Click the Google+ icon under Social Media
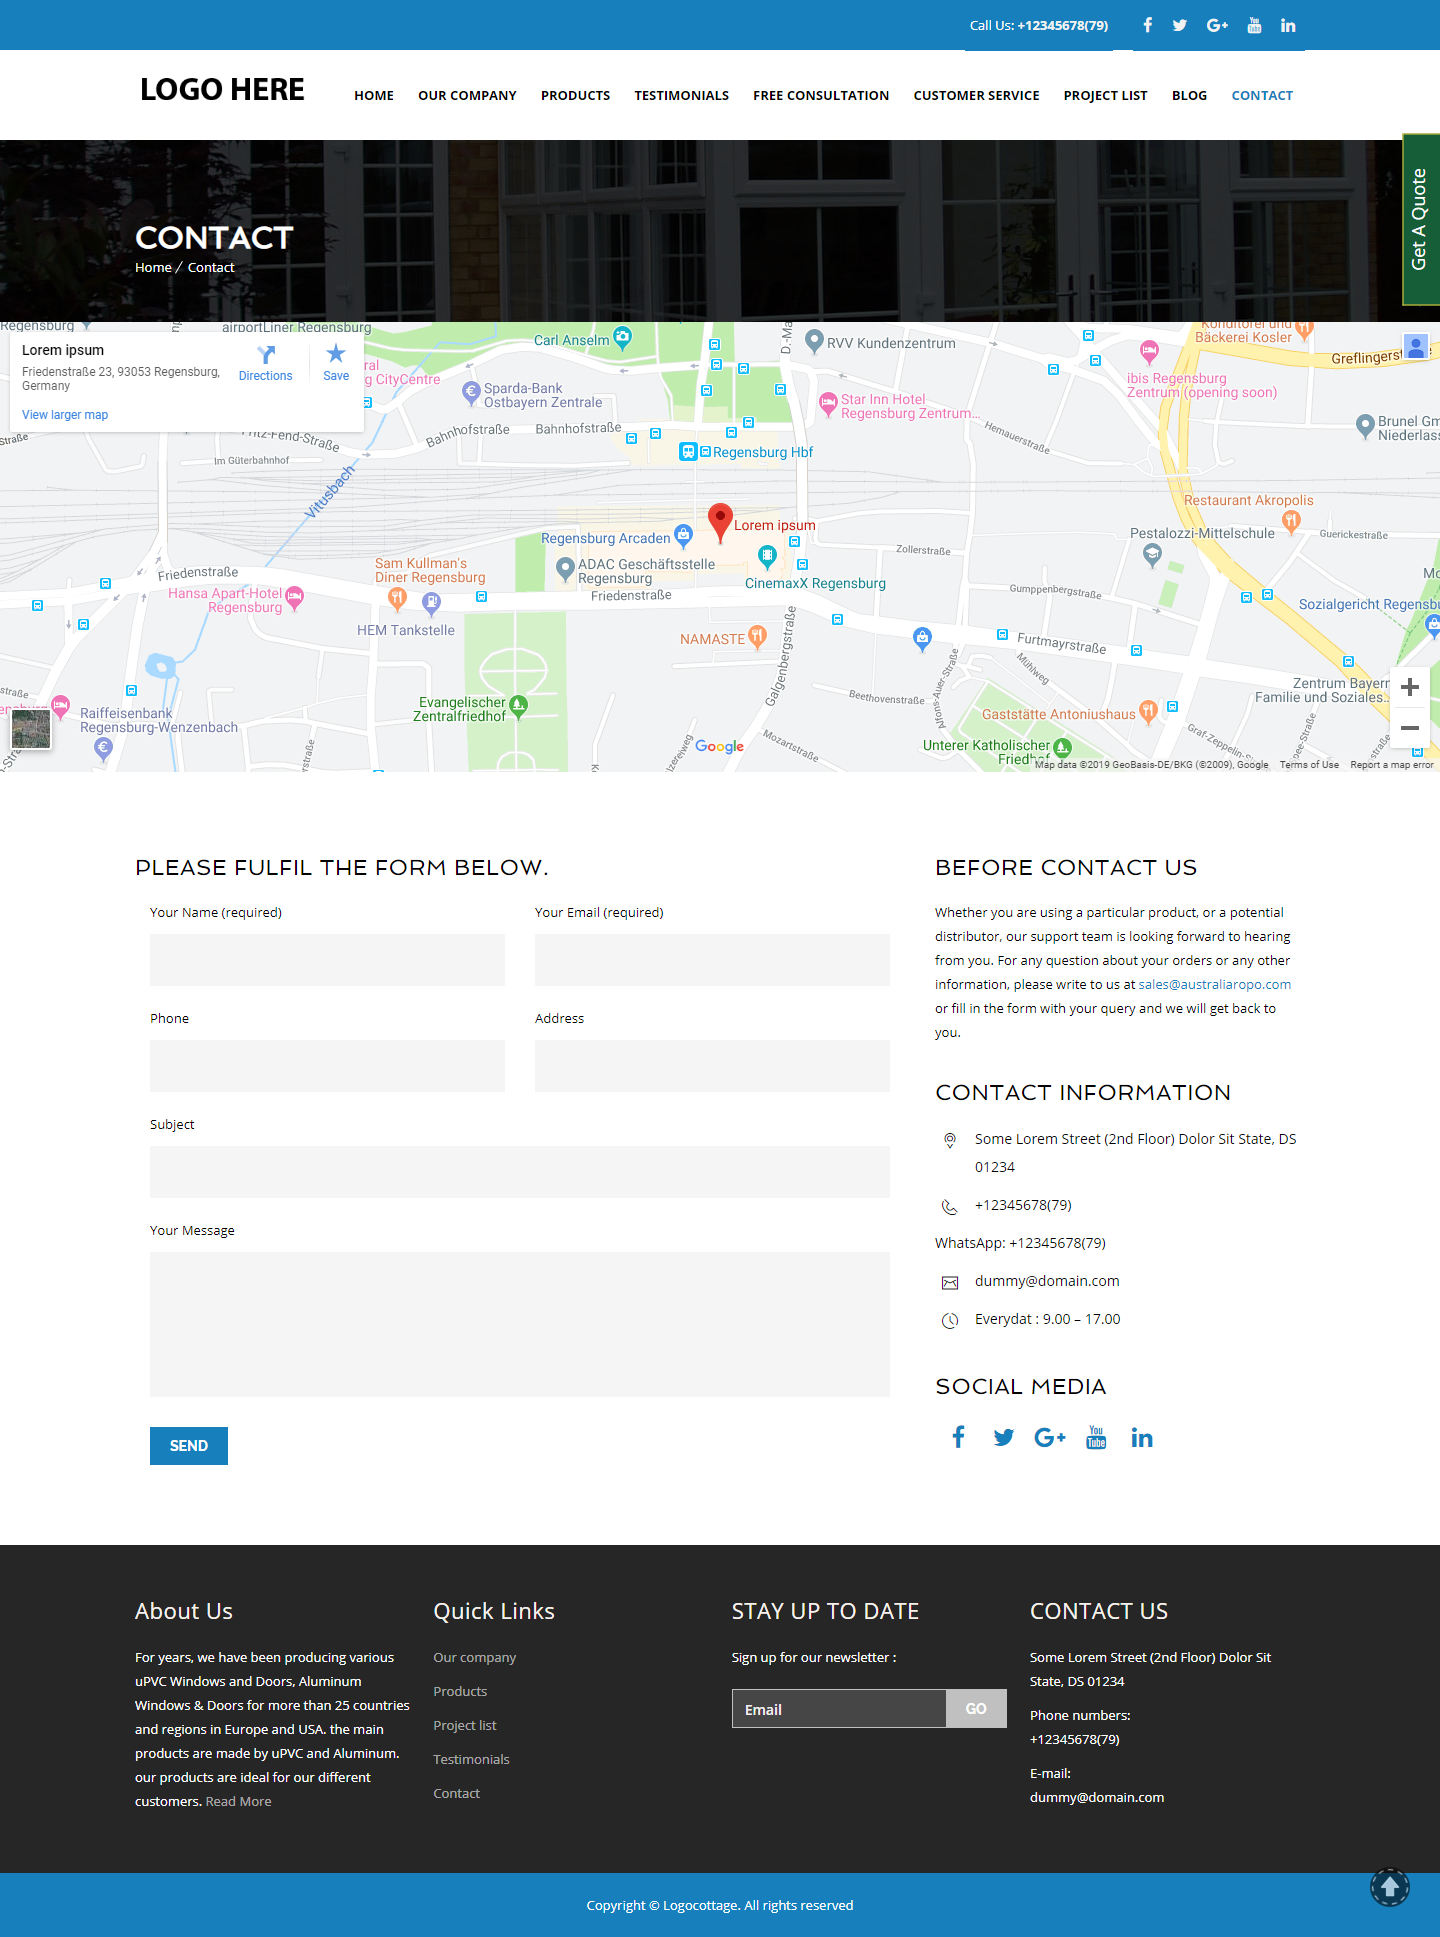 [1049, 1438]
